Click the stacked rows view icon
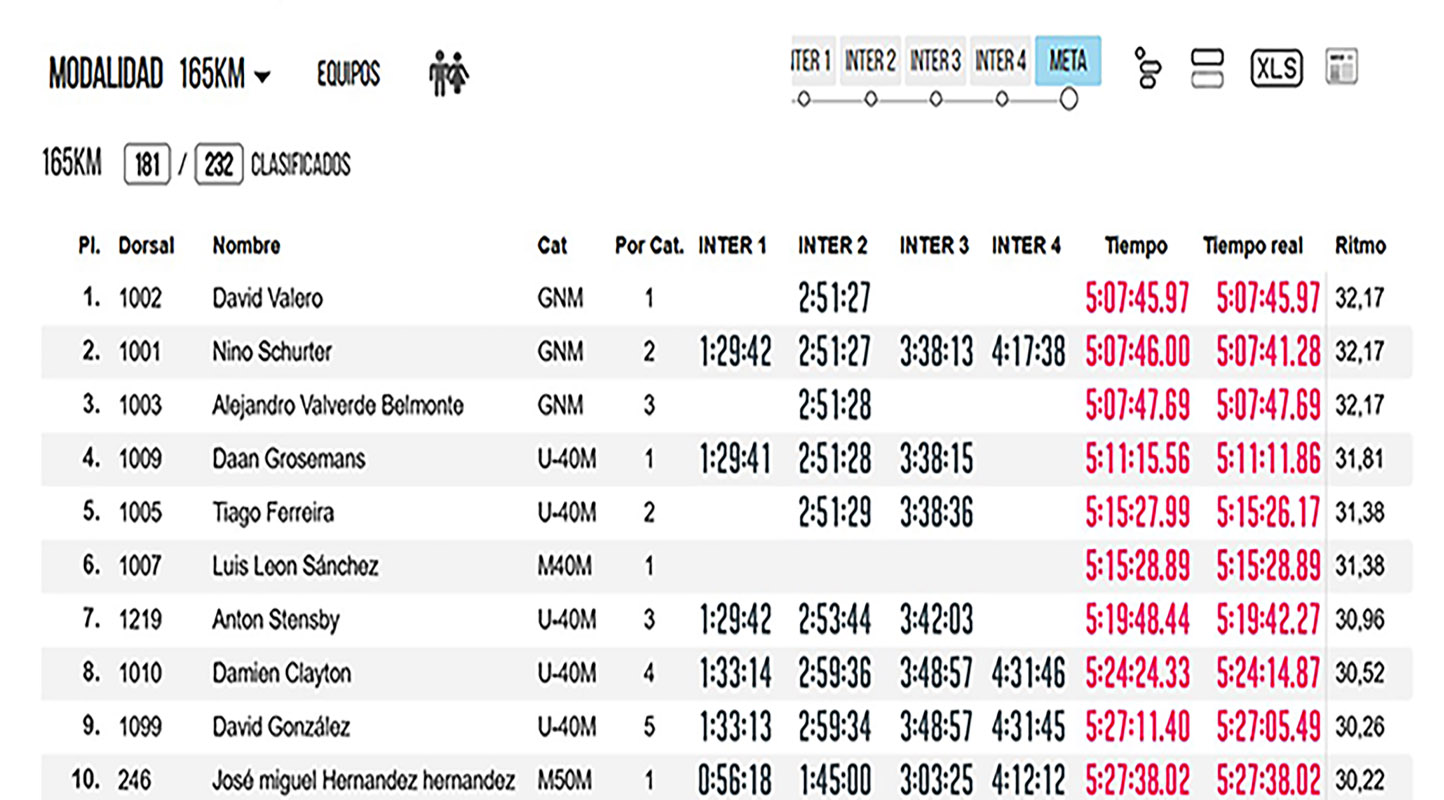This screenshot has width=1444, height=800. click(x=1207, y=68)
